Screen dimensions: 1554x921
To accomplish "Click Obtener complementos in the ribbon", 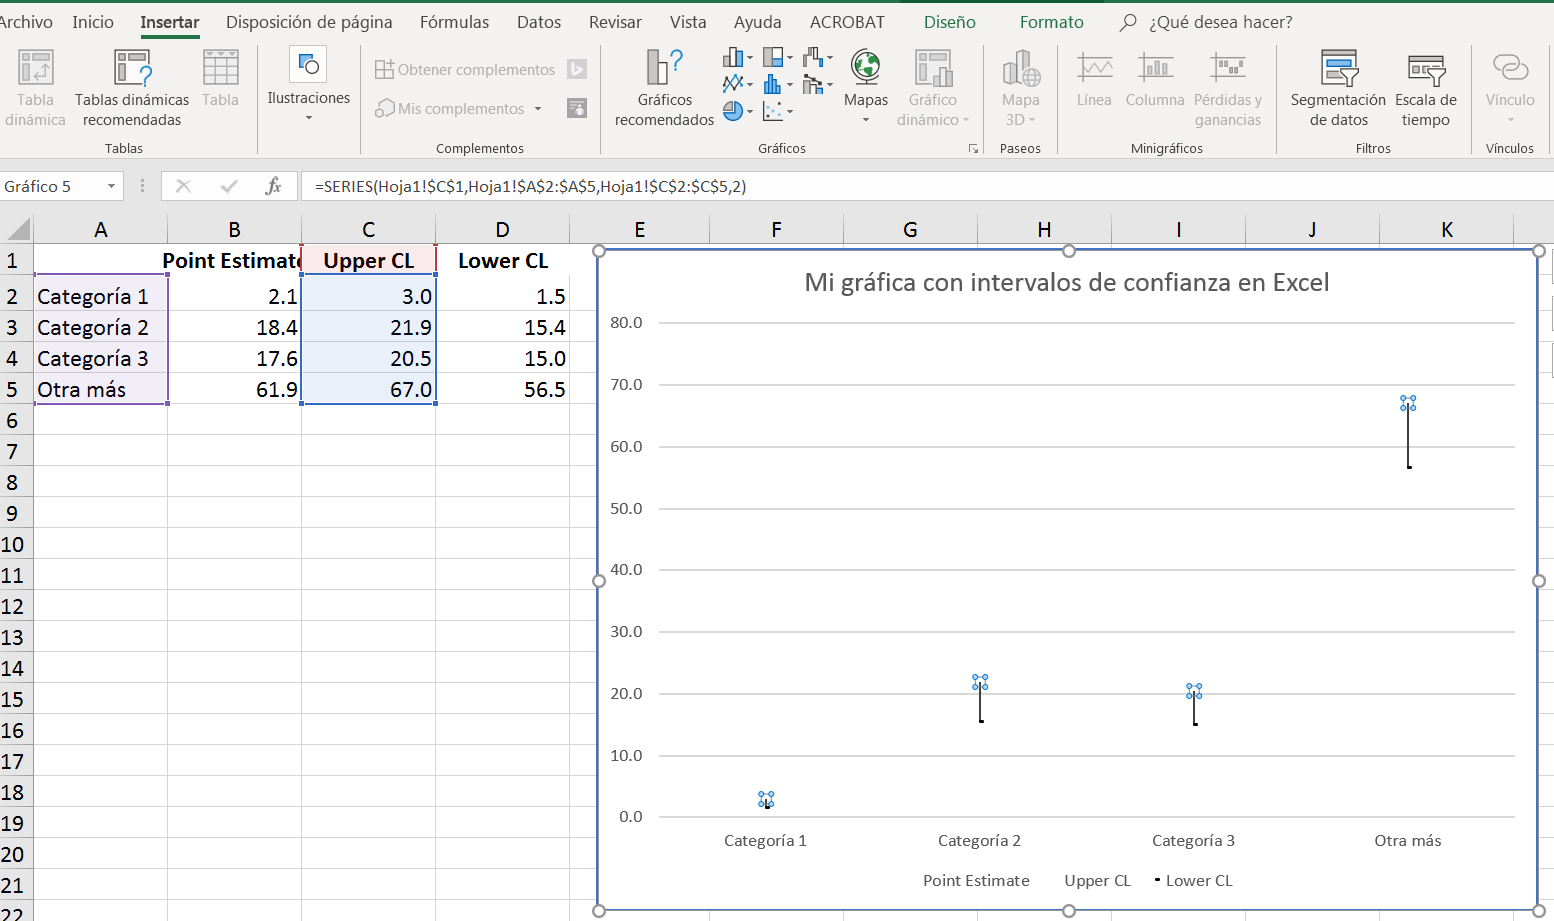I will (464, 69).
